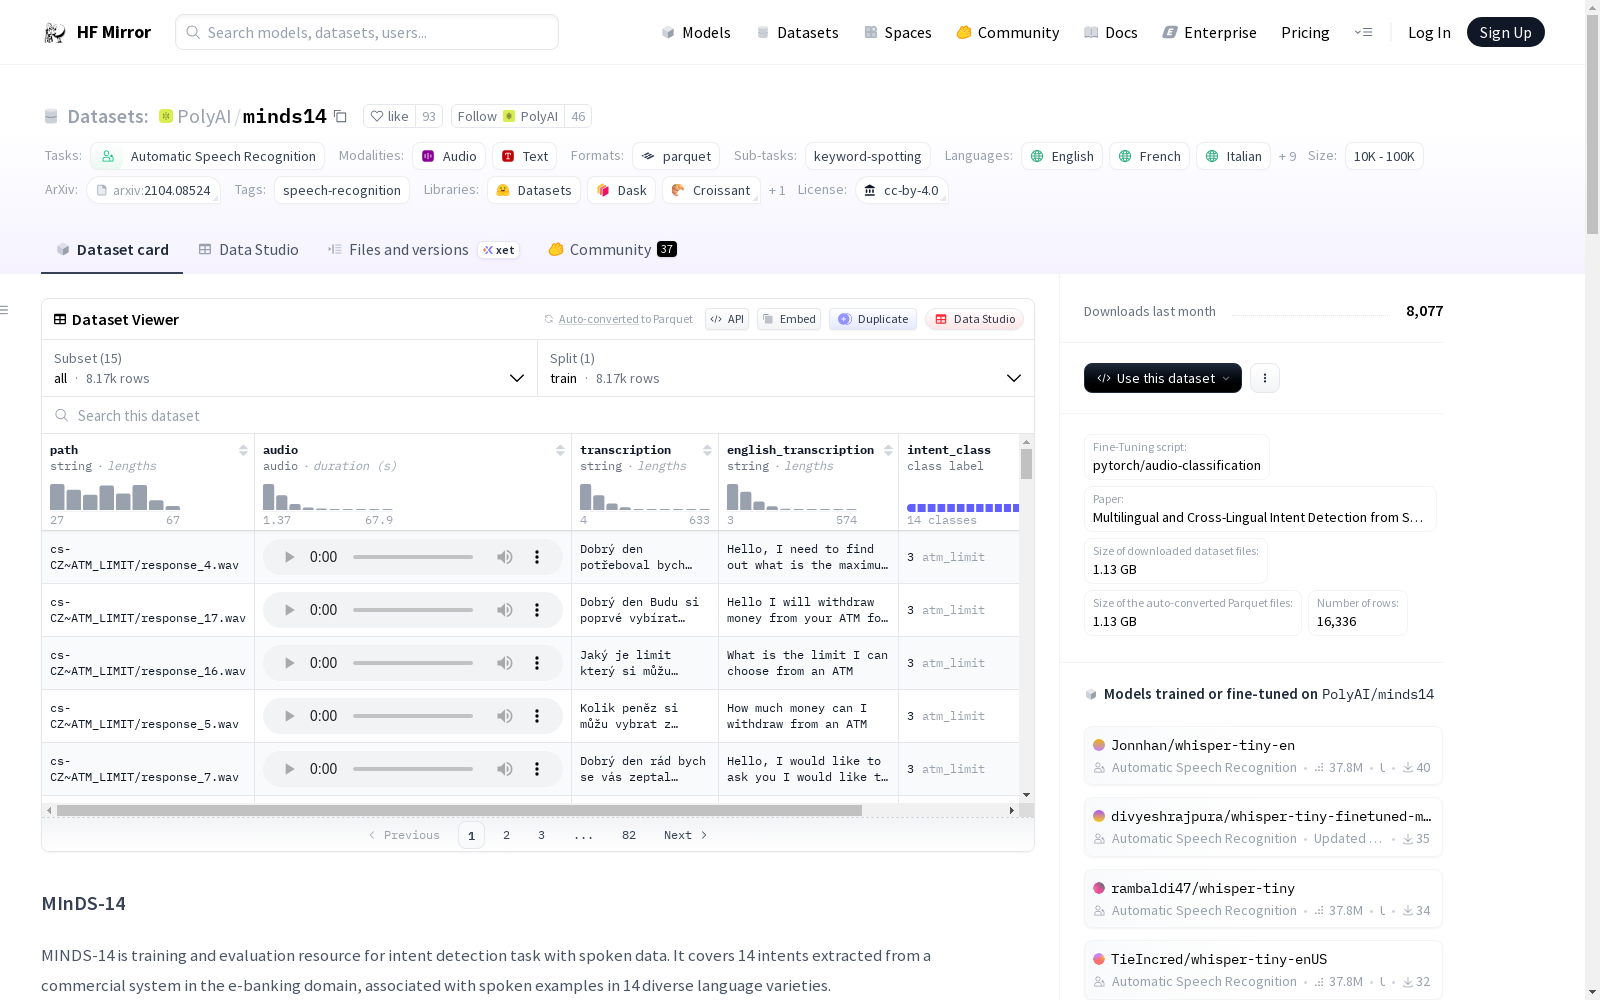Open Data Studio from viewer header
1600x1000 pixels.
(x=974, y=319)
